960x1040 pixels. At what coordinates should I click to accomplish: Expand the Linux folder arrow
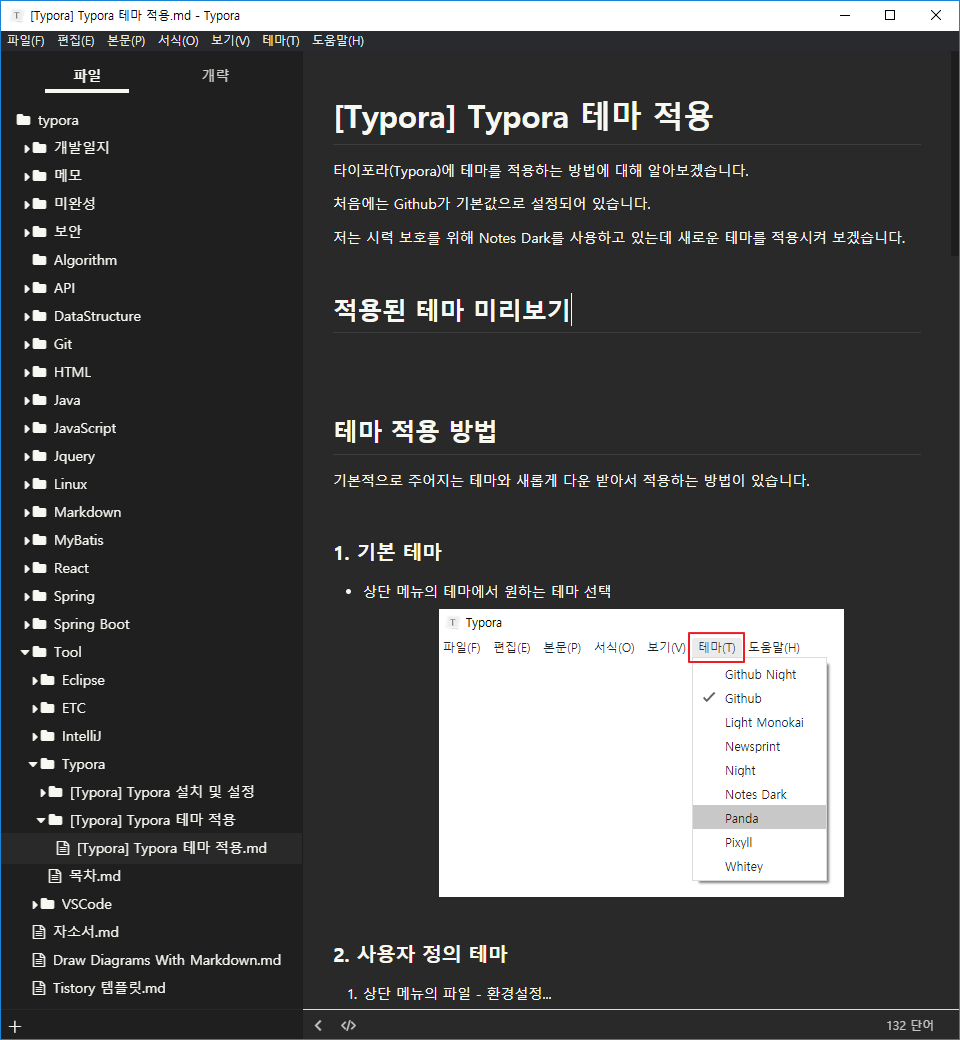[27, 484]
